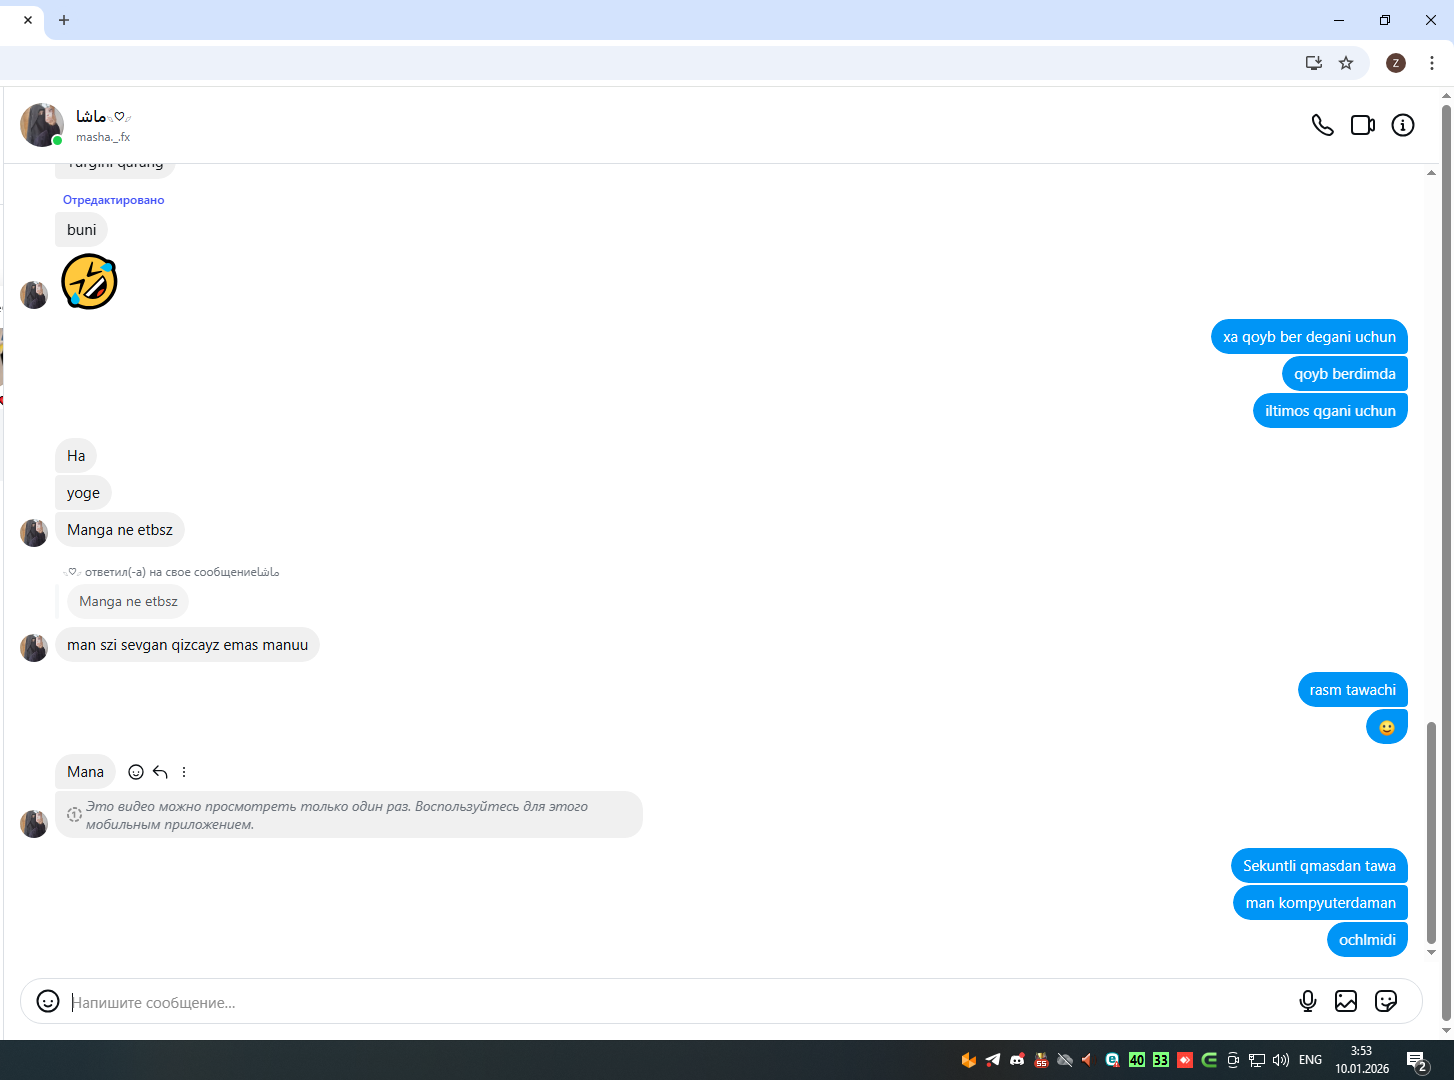This screenshot has width=1454, height=1080.
Task: Click the chat scrollbar down arrow
Action: click(1431, 952)
